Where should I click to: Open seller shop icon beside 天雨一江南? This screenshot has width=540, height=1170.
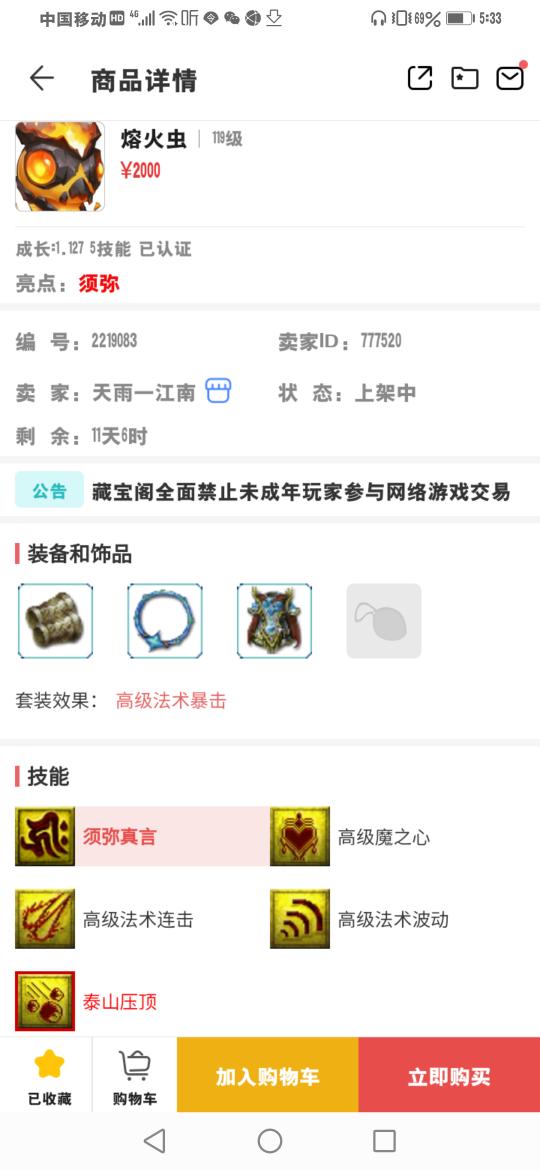(x=219, y=391)
